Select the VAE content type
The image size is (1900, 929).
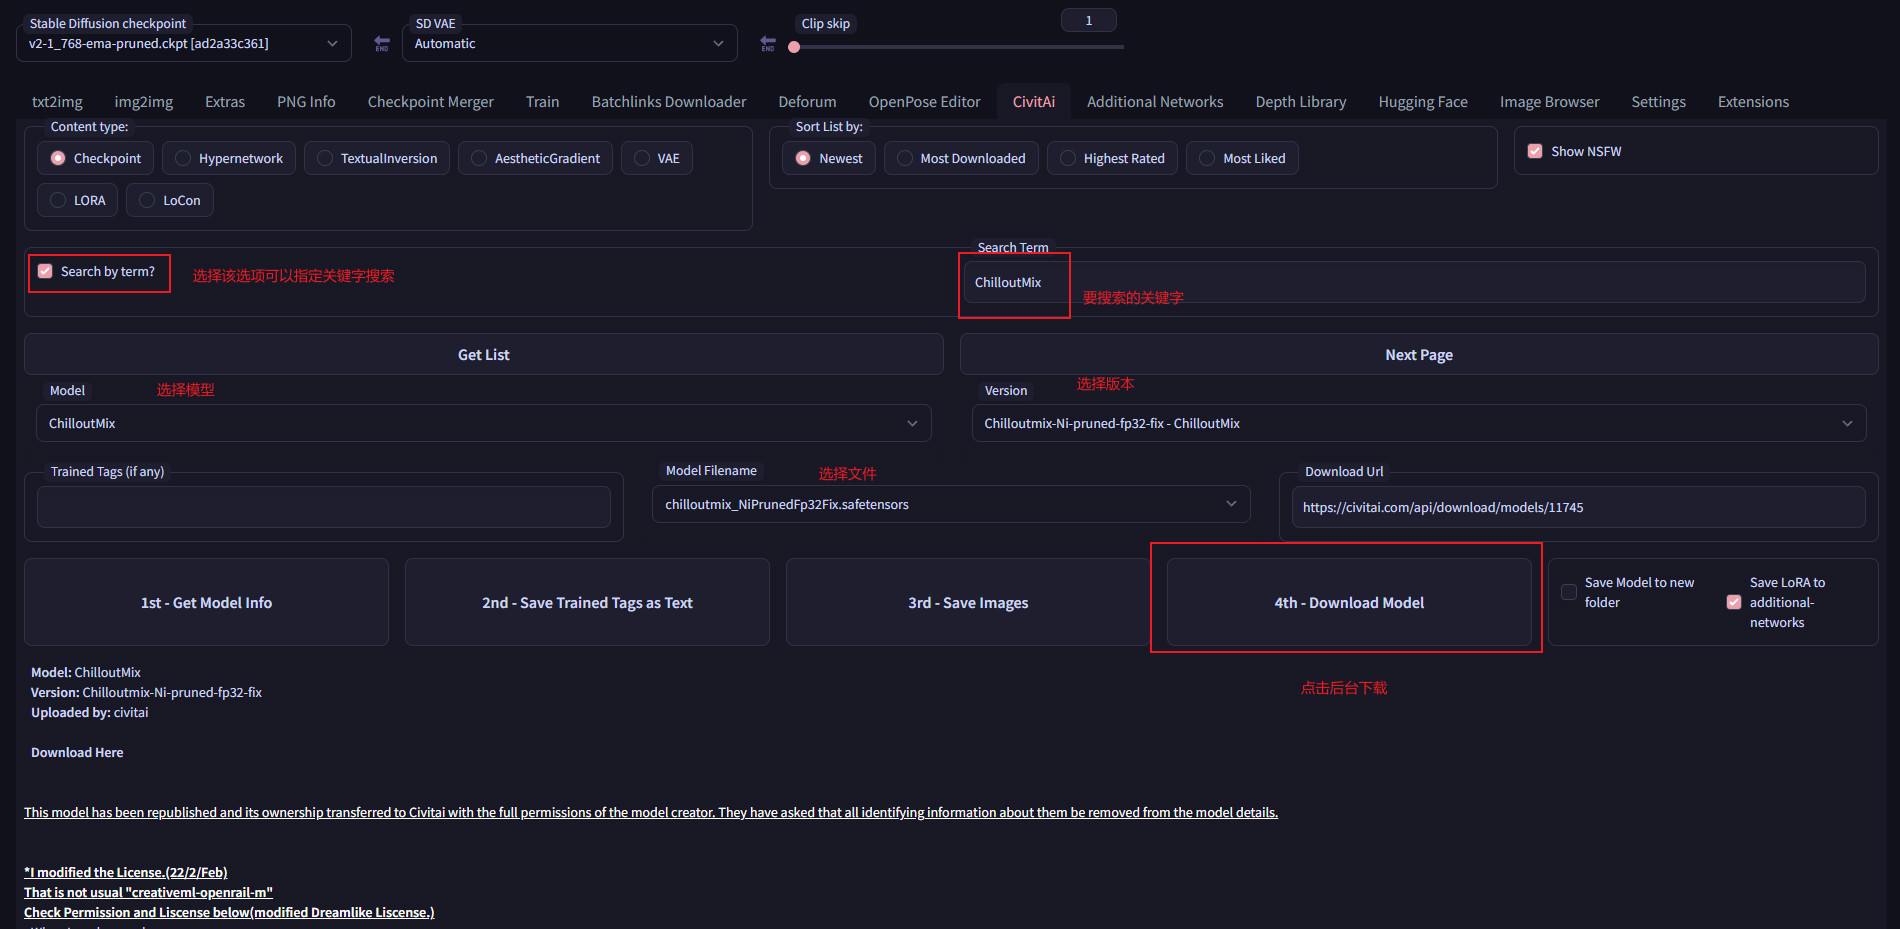[657, 158]
